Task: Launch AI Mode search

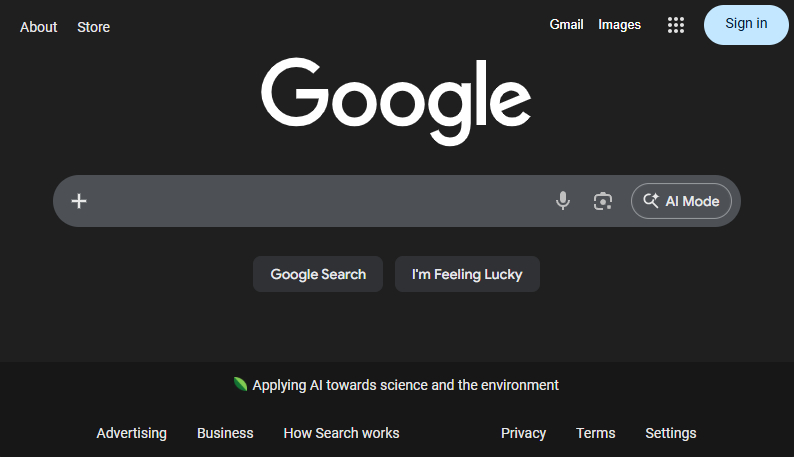Action: tap(681, 201)
